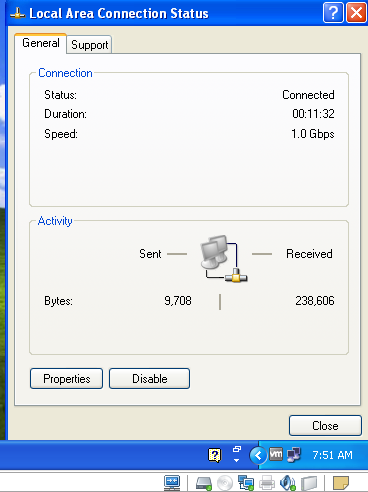Click the VMware printer device icon

267,483
